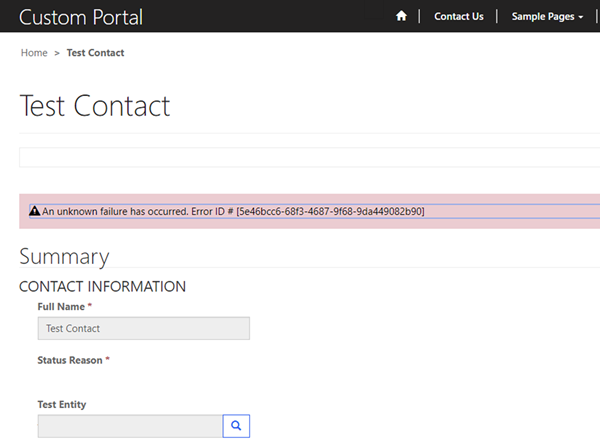
Task: Expand the Sample Pages dropdown caret
Action: pos(581,17)
